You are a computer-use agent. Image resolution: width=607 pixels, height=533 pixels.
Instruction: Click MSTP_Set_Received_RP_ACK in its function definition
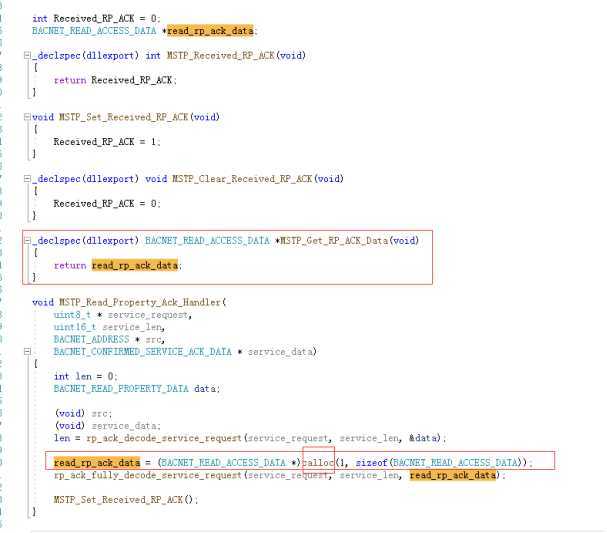click(x=124, y=117)
